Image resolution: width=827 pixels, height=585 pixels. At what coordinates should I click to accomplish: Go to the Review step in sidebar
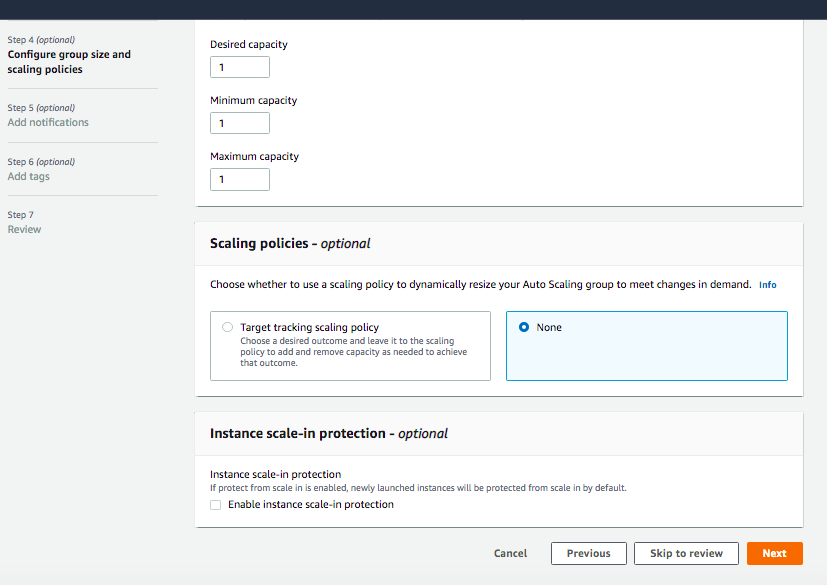click(x=25, y=229)
